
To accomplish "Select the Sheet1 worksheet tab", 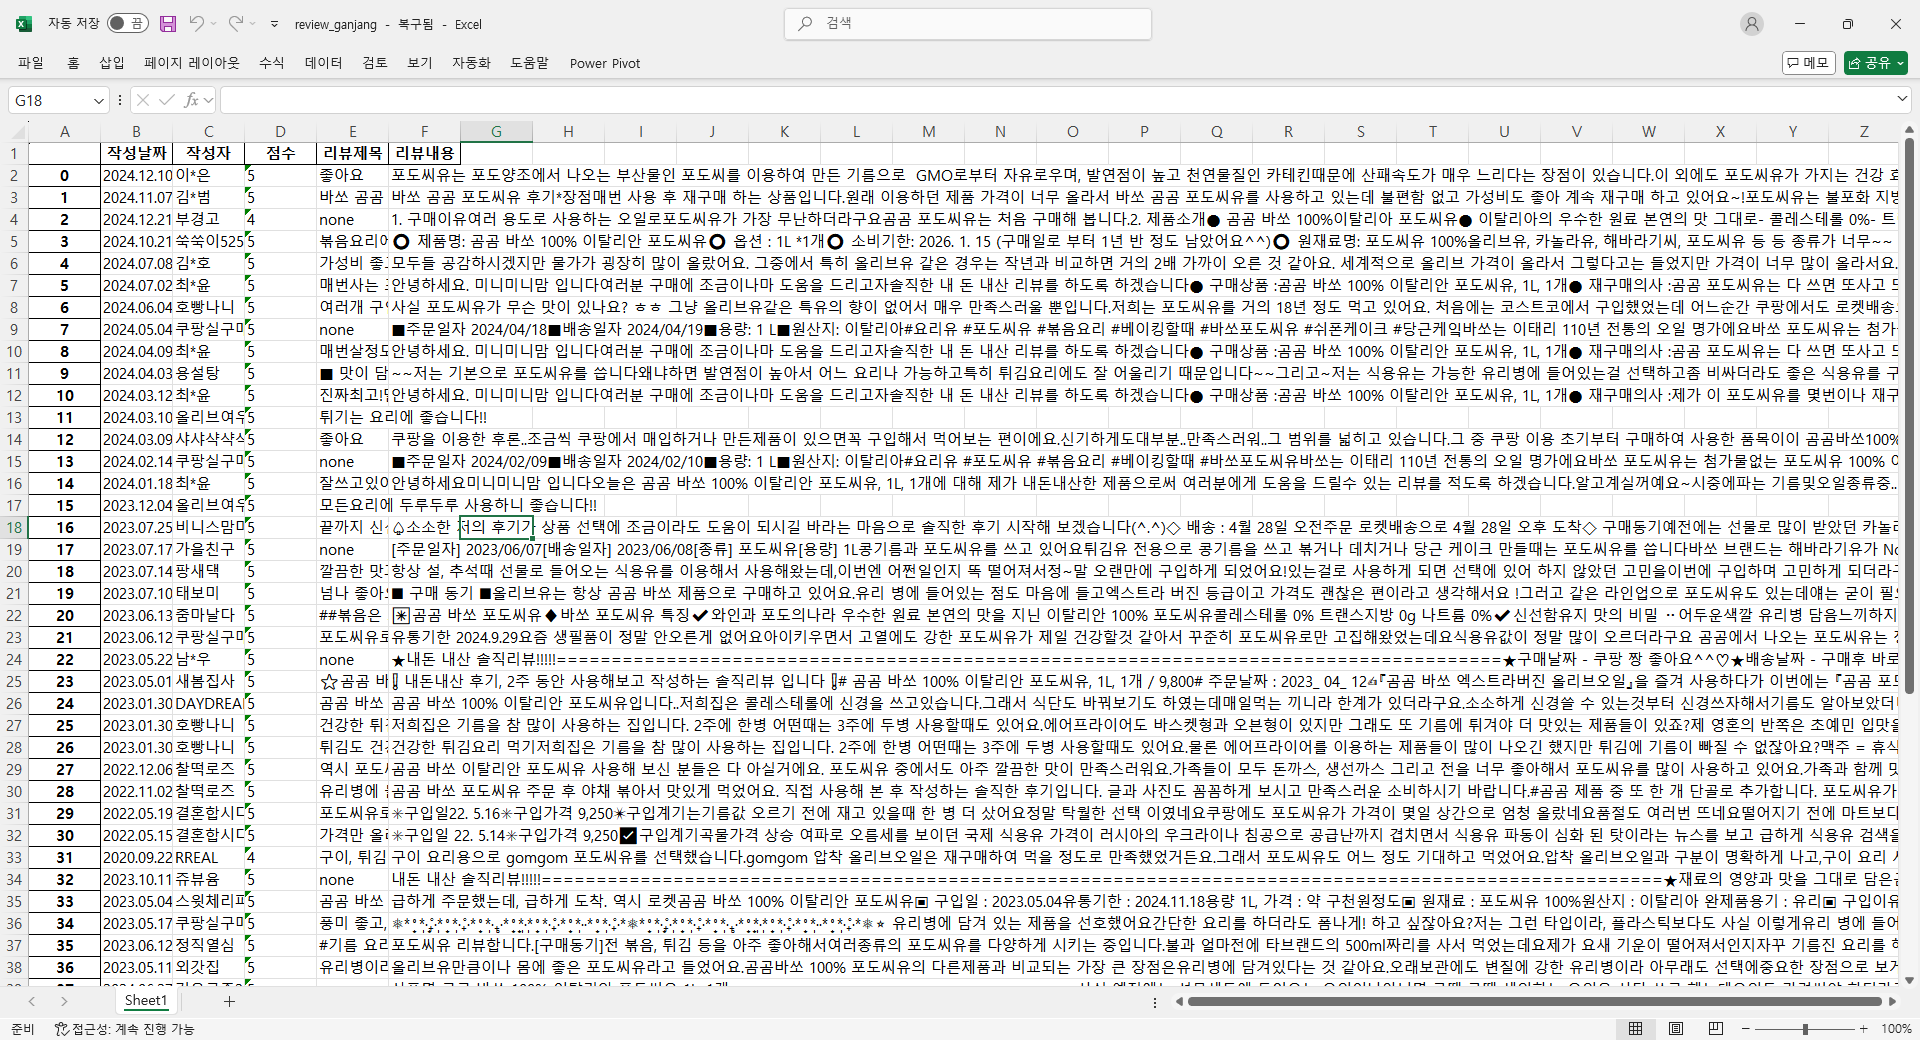I will (x=146, y=1001).
